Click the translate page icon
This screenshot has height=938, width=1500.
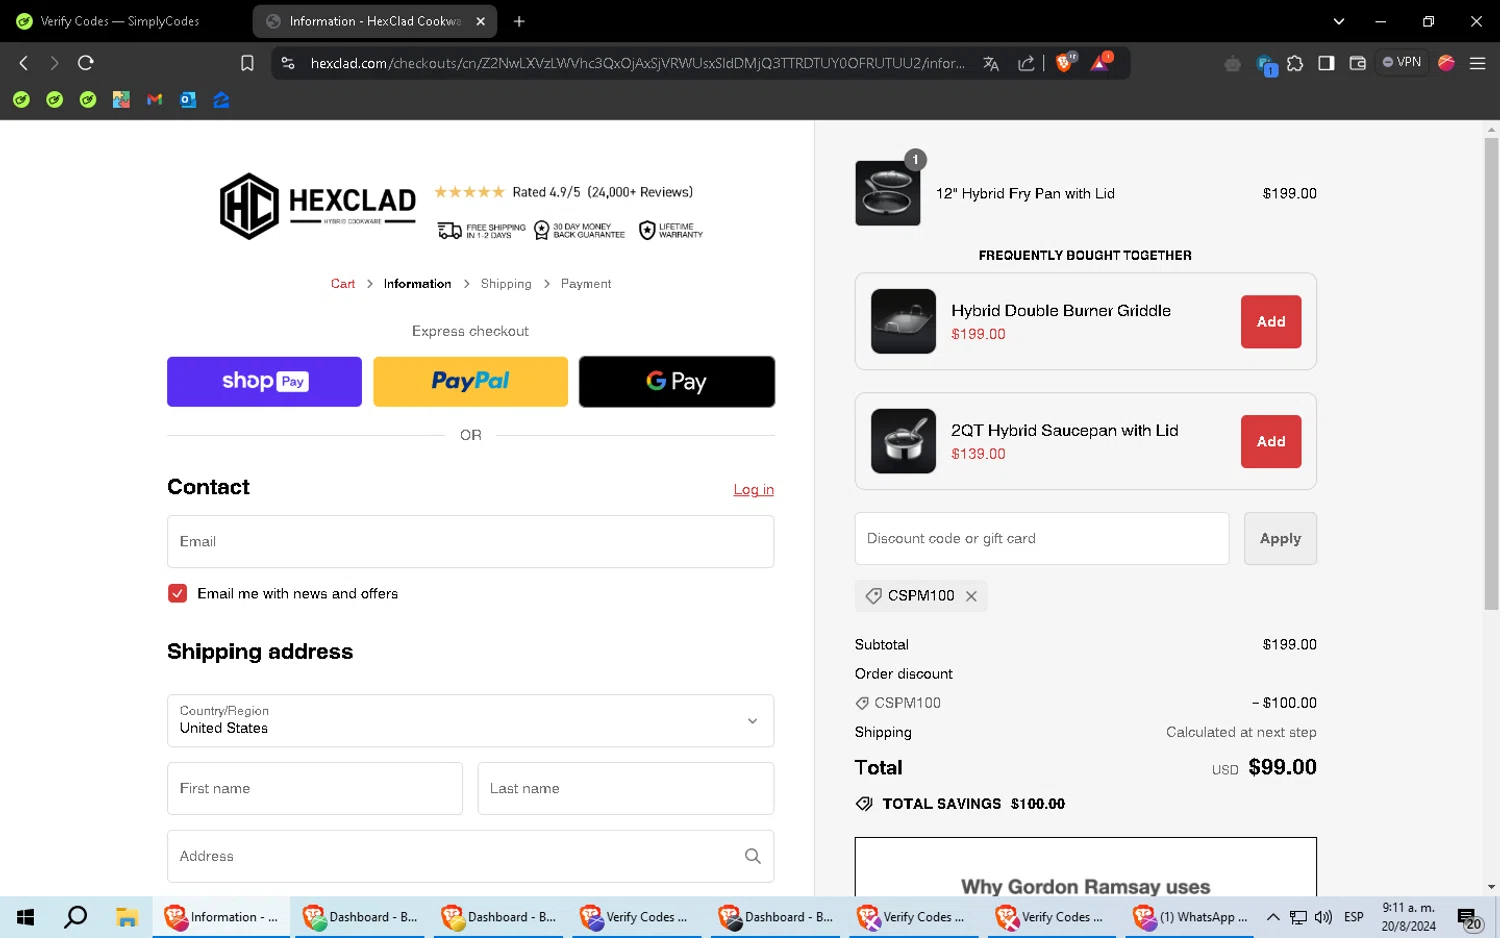pyautogui.click(x=991, y=63)
